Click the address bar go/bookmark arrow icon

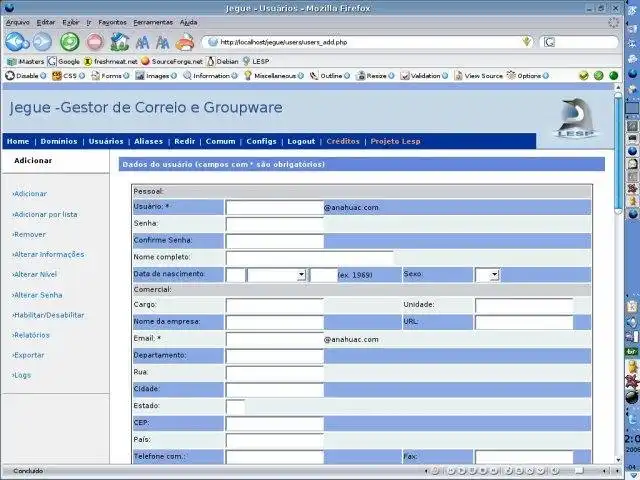[527, 42]
